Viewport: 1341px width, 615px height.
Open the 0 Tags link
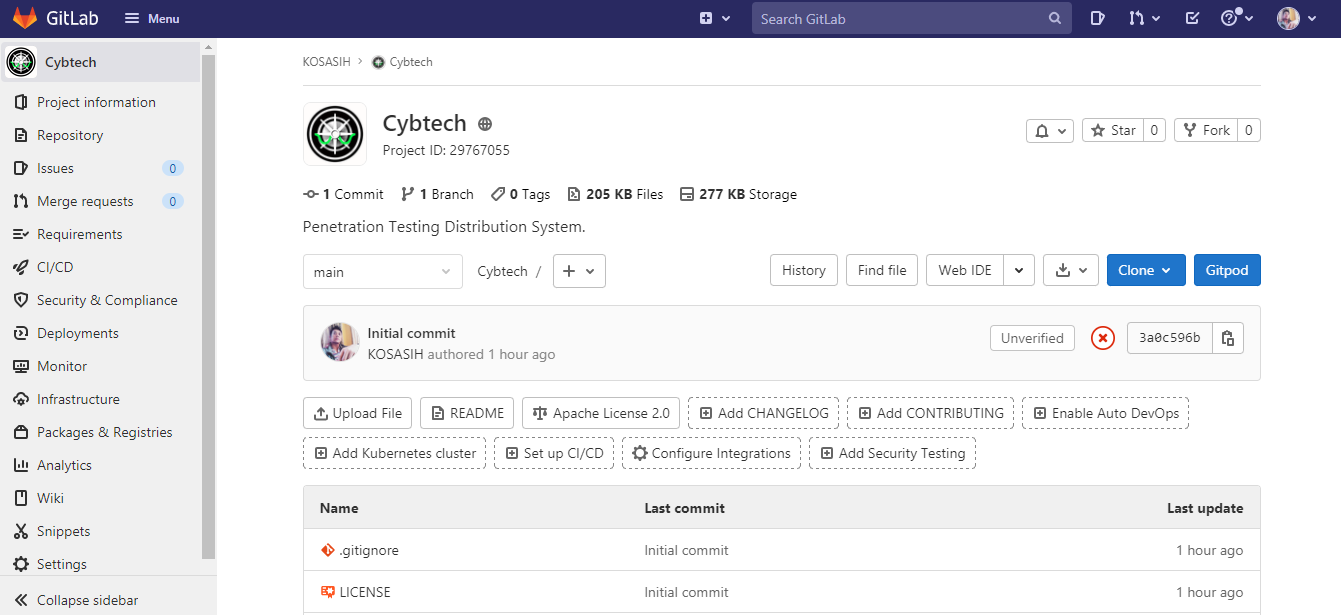tap(520, 194)
